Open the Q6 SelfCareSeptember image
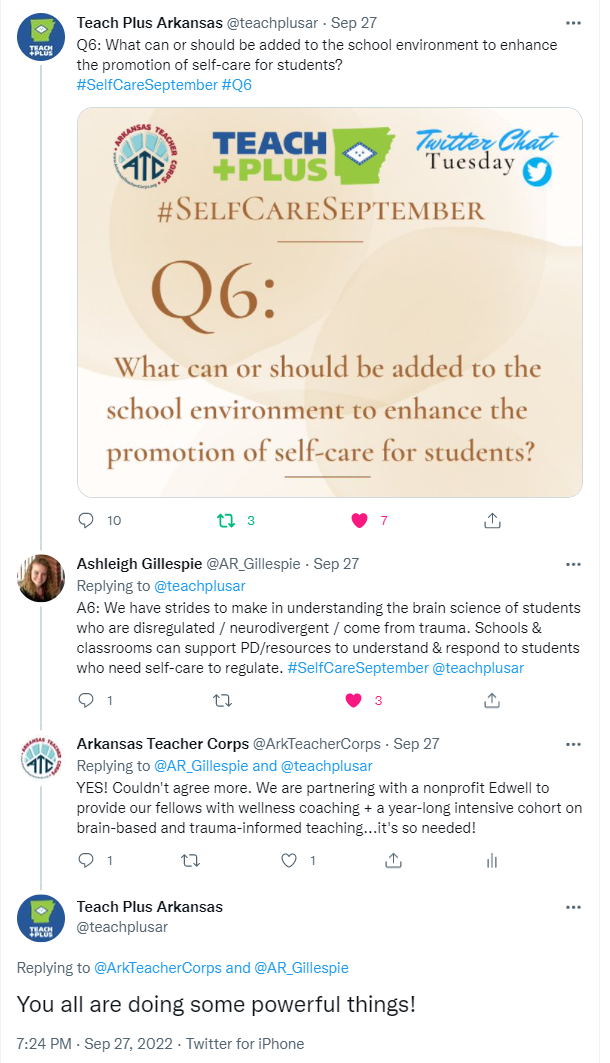The width and height of the screenshot is (610, 1063). pos(330,302)
